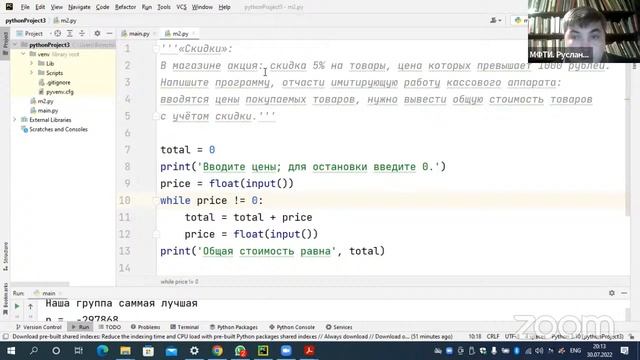This screenshot has width=640, height=360.
Task: Open Project view dropdown
Action: [x=33, y=33]
